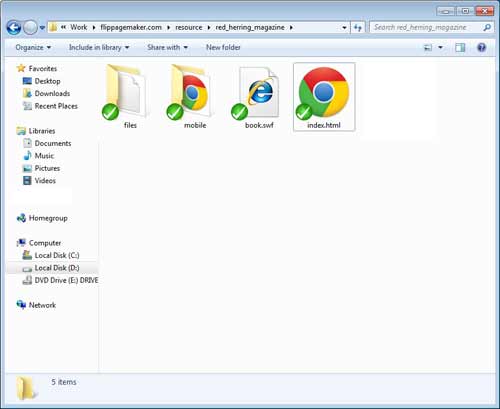Click the Change your view icon
The image size is (500, 409).
tap(428, 48)
